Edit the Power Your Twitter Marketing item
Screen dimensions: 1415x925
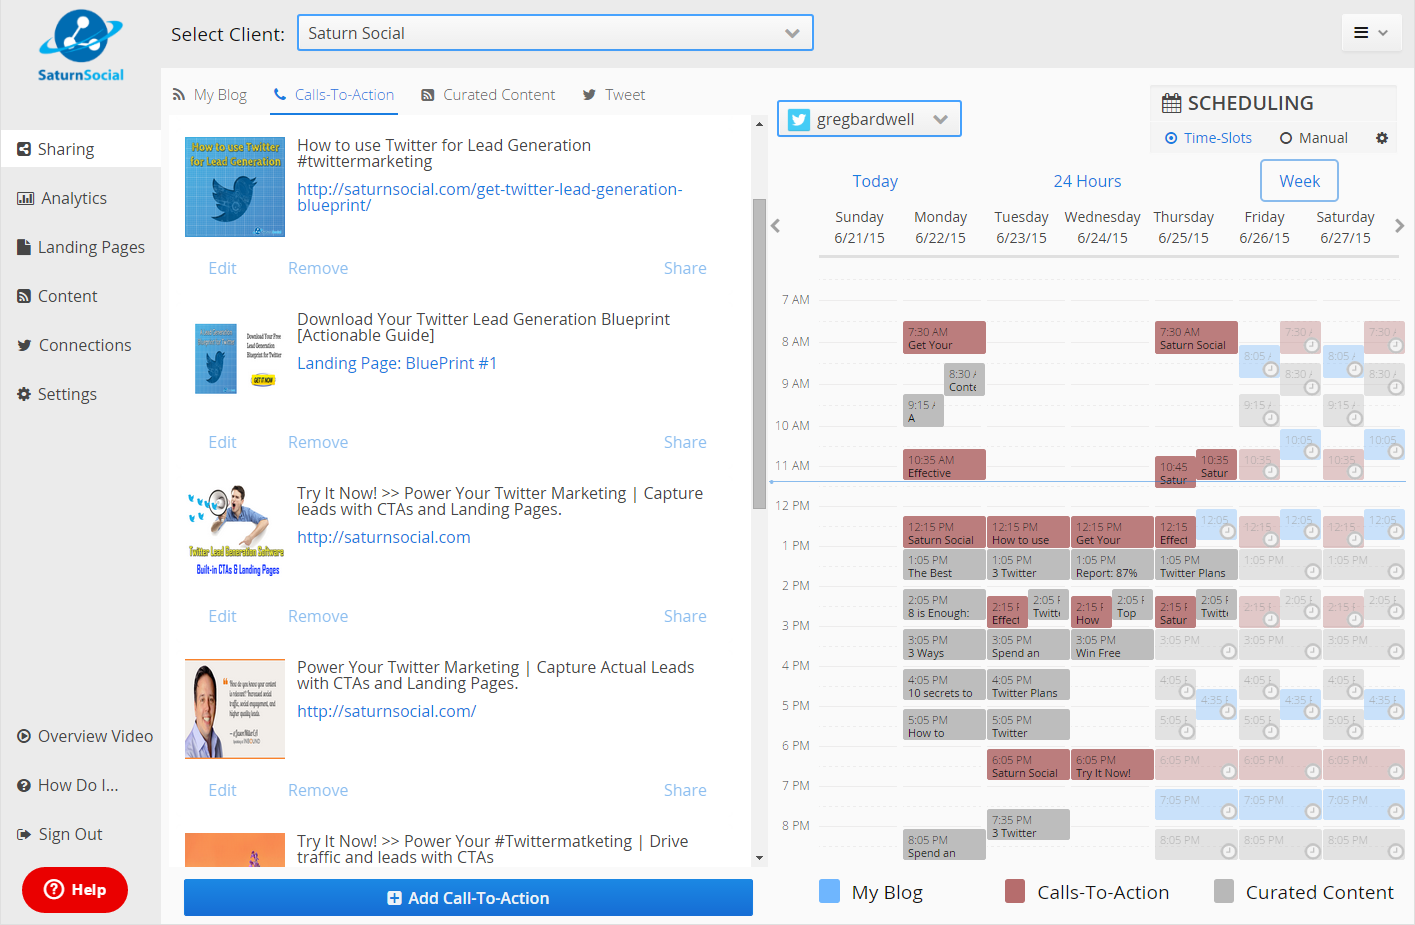point(222,790)
